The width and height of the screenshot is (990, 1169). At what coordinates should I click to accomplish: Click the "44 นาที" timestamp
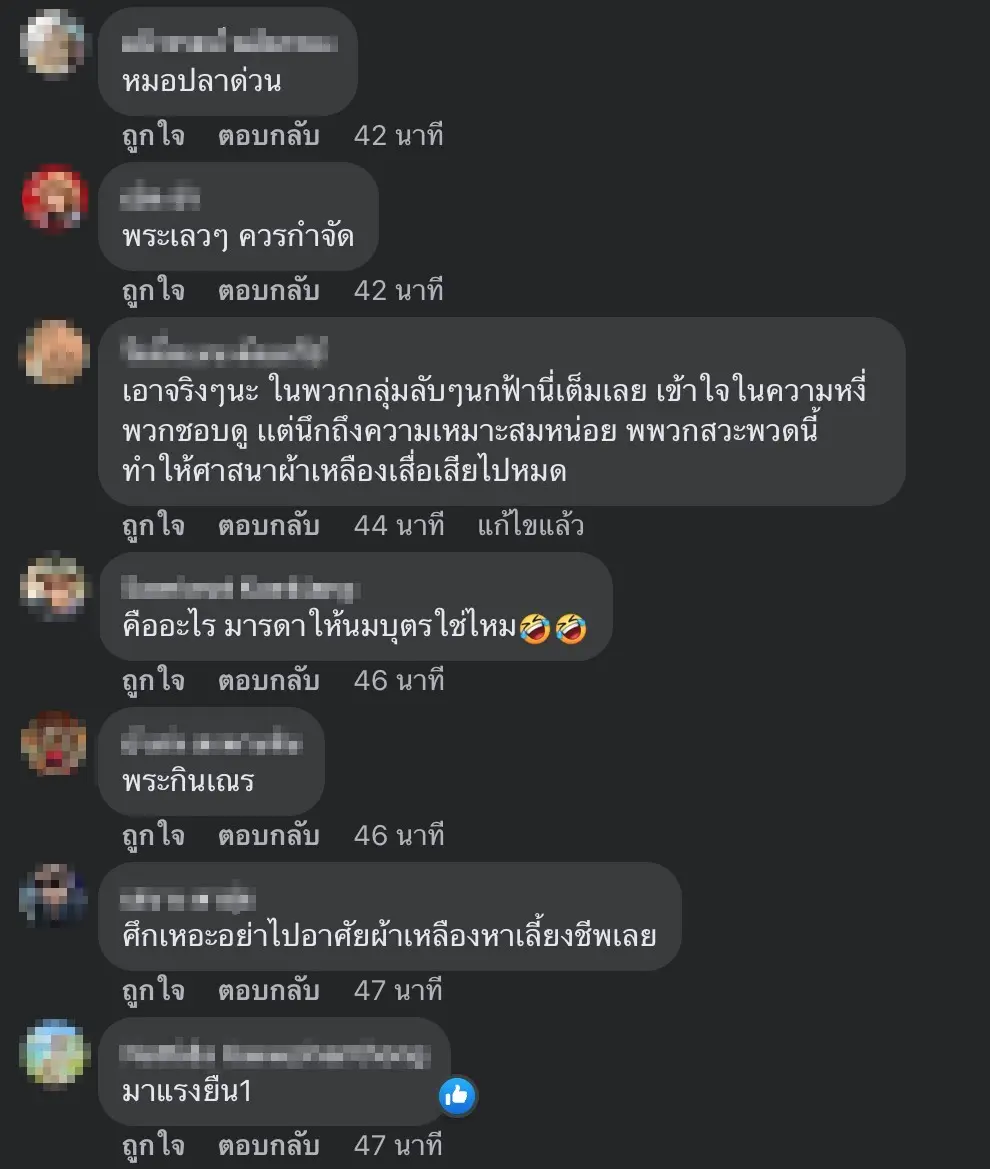tap(399, 526)
